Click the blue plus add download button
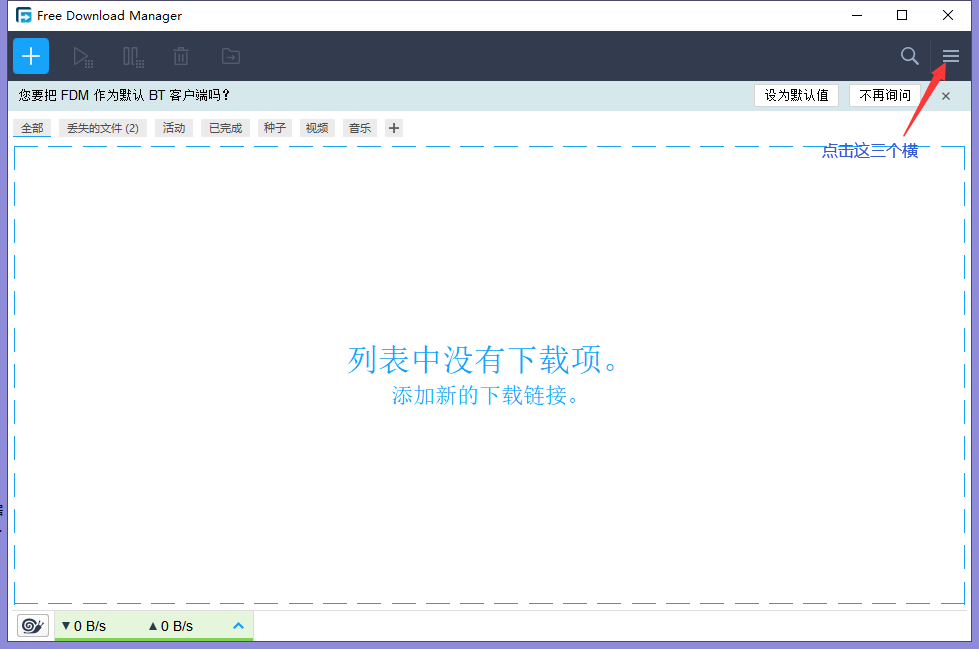Image resolution: width=979 pixels, height=649 pixels. click(31, 56)
